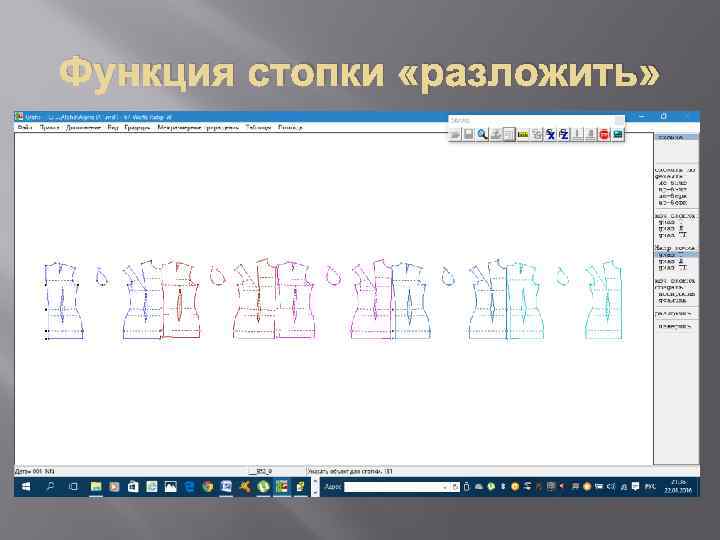Click the magnifier zoom tool in floating toolbar
720x540 pixels.
click(482, 134)
